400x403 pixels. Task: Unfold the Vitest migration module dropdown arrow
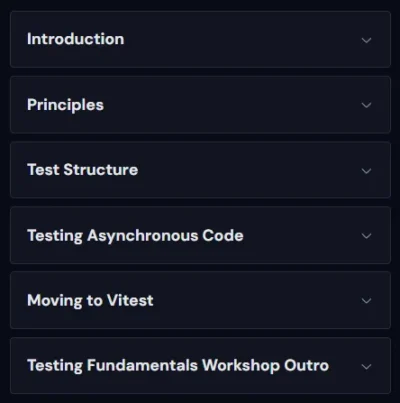coord(366,301)
